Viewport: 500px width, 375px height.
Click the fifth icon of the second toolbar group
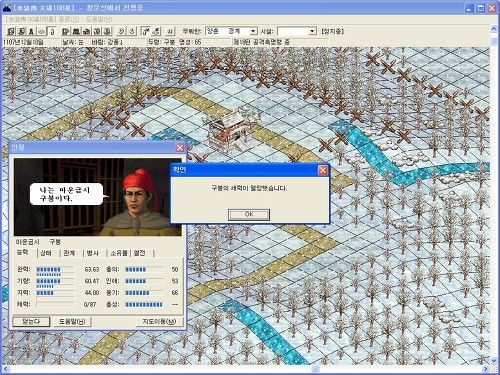pyautogui.click(x=107, y=31)
